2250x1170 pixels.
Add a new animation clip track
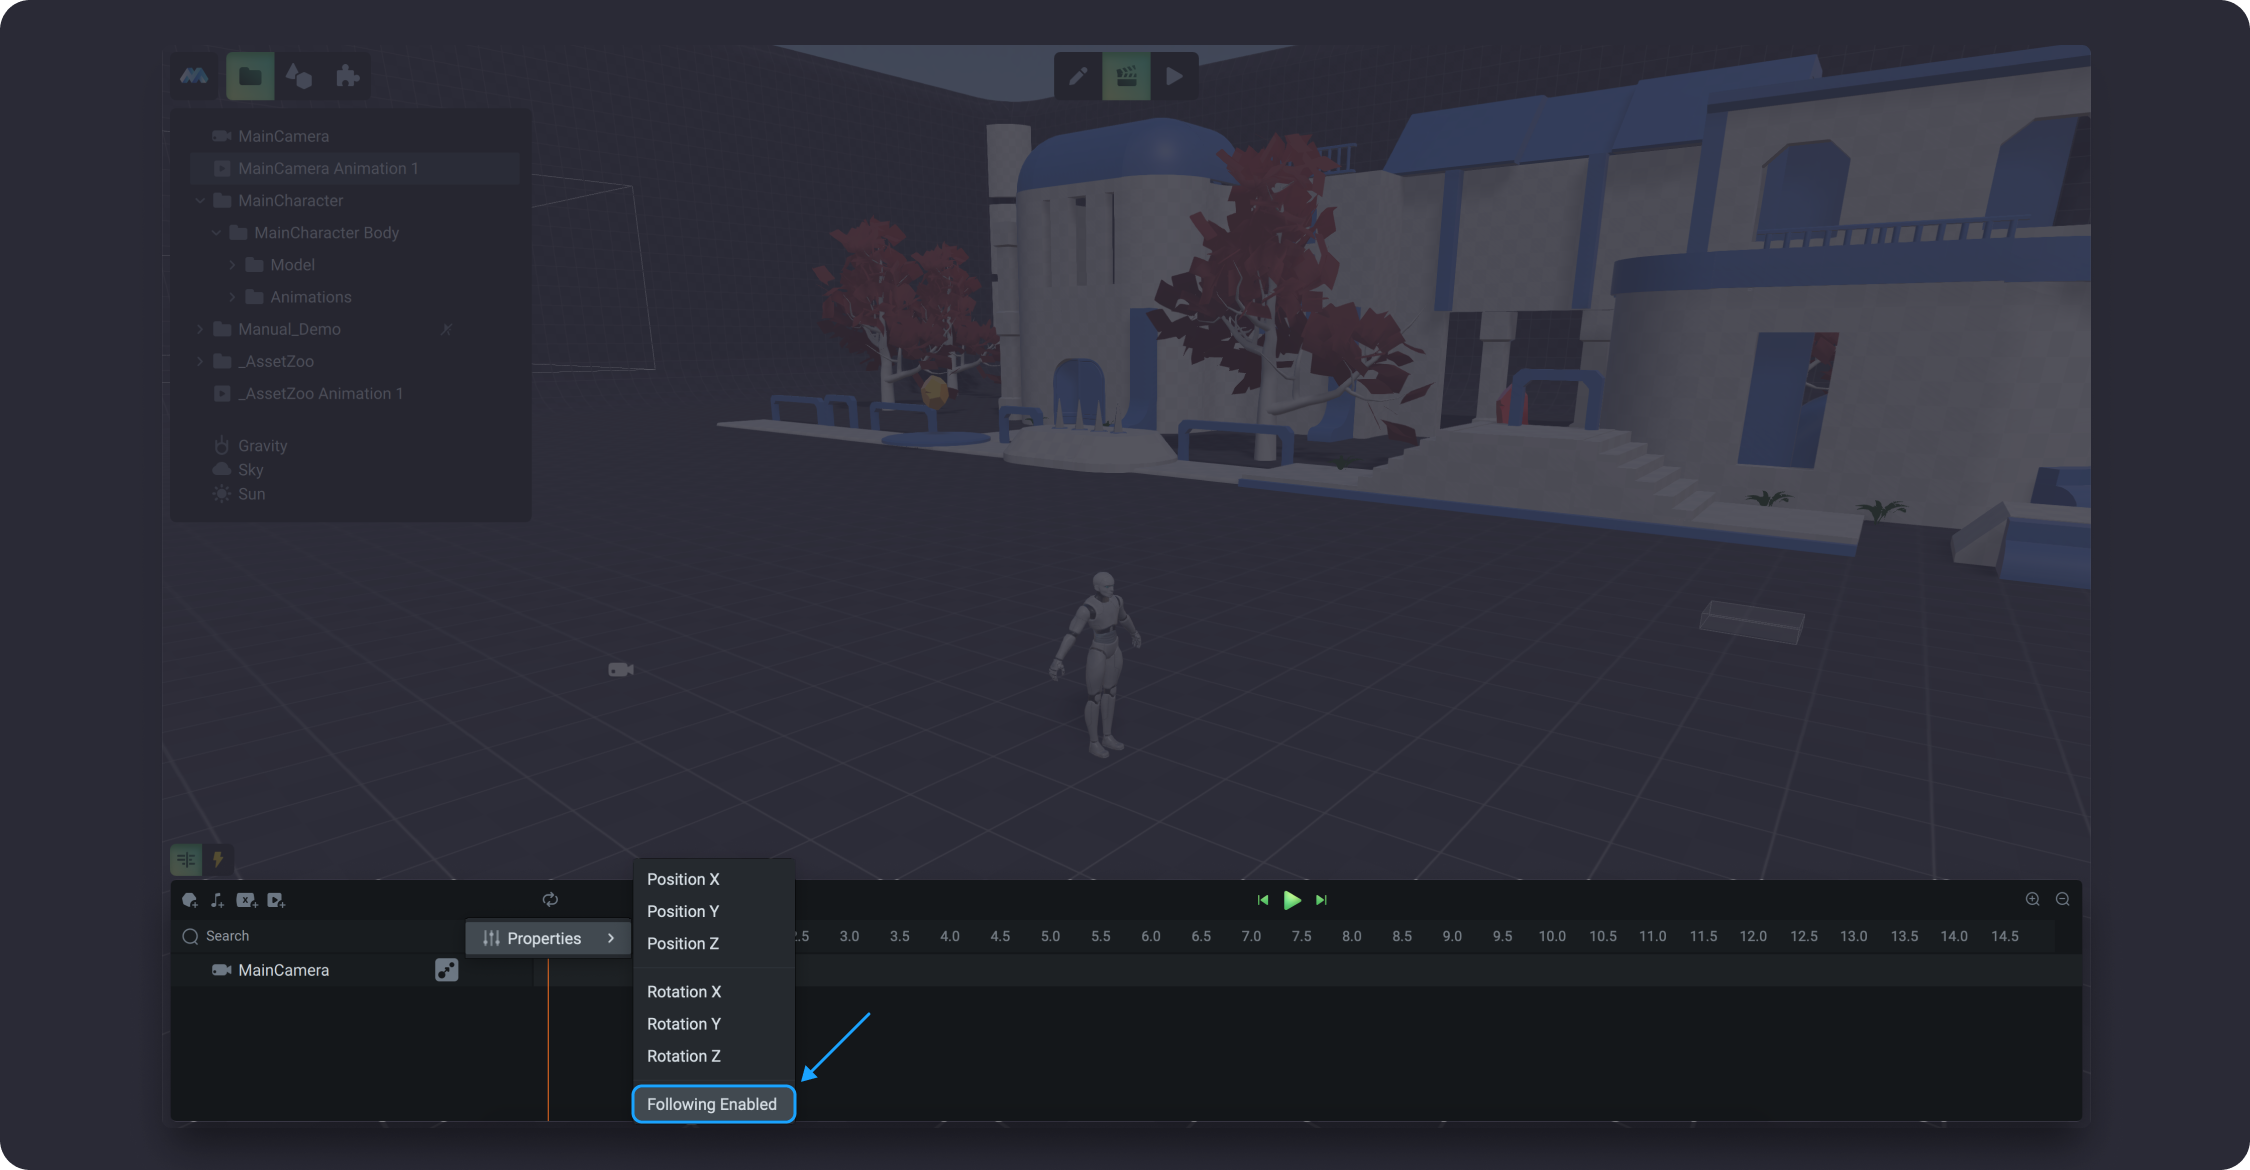(276, 900)
